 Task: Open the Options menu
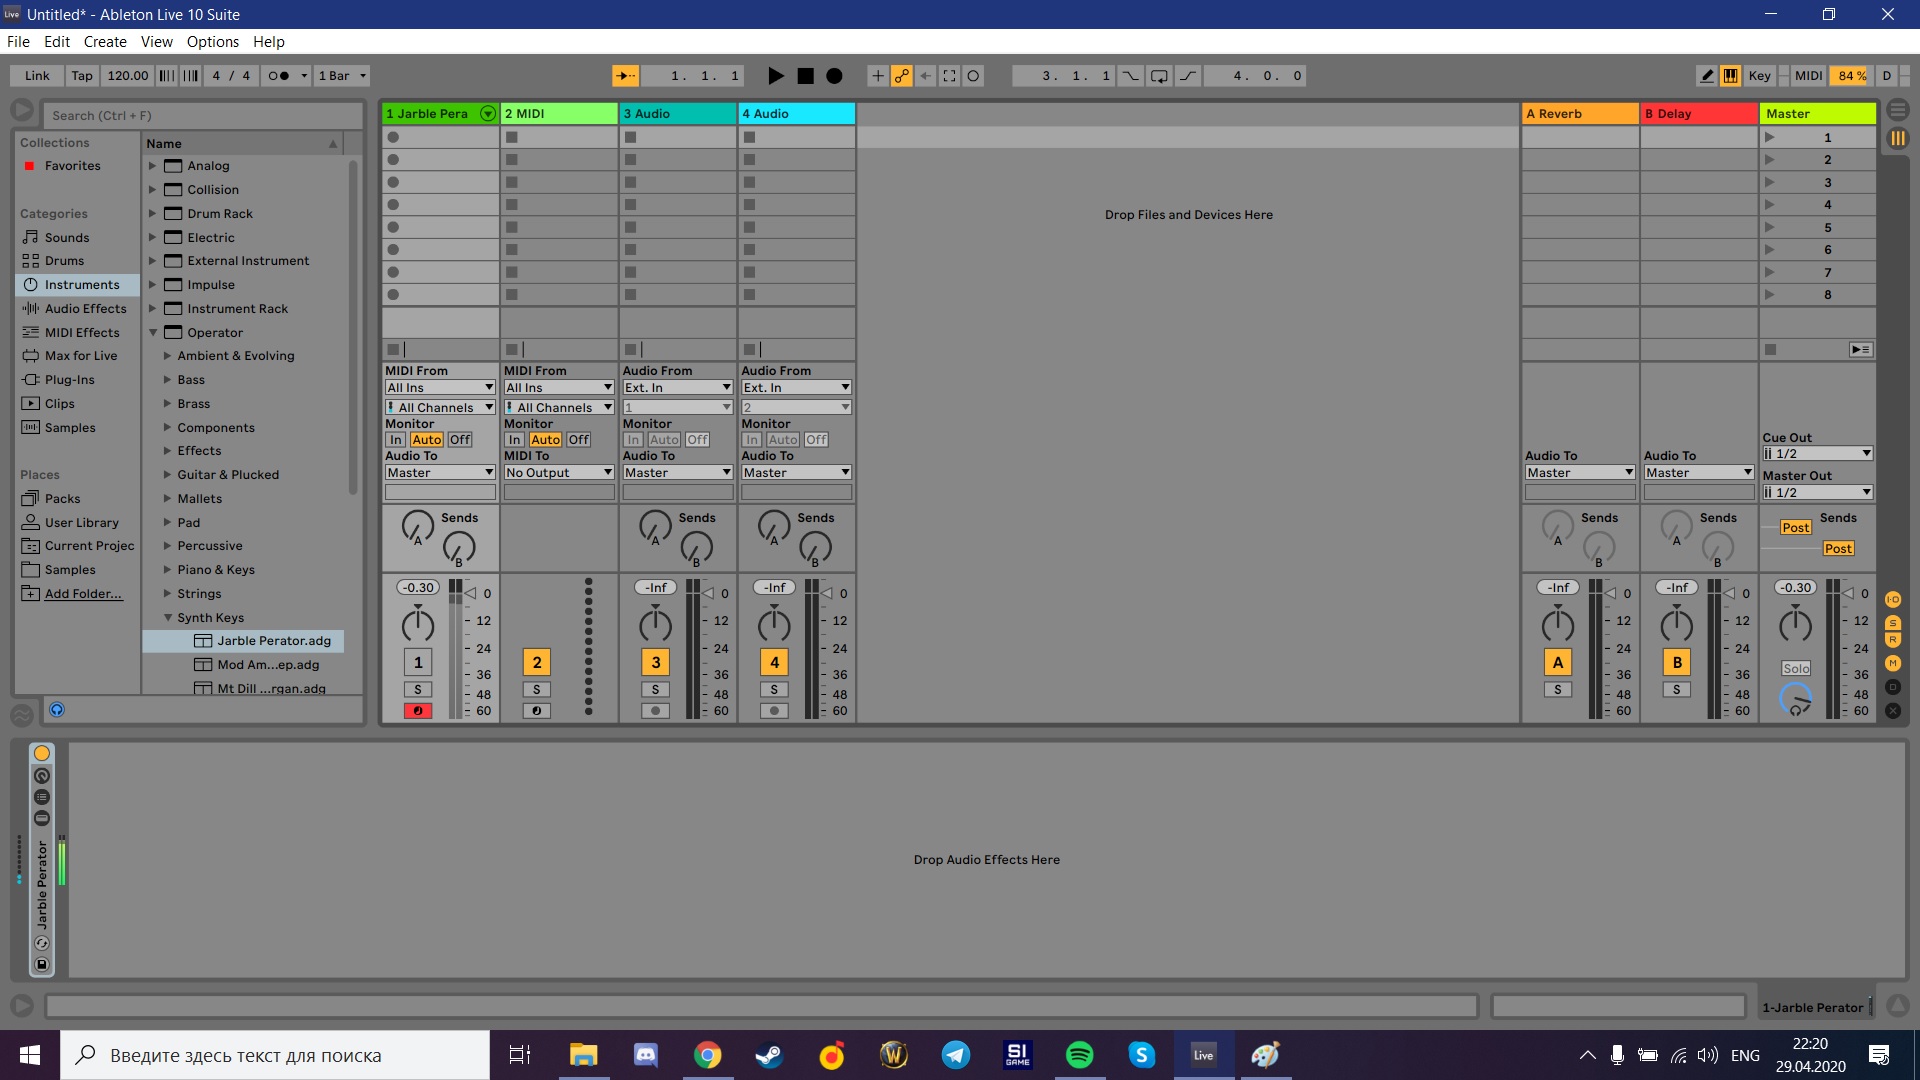click(212, 42)
